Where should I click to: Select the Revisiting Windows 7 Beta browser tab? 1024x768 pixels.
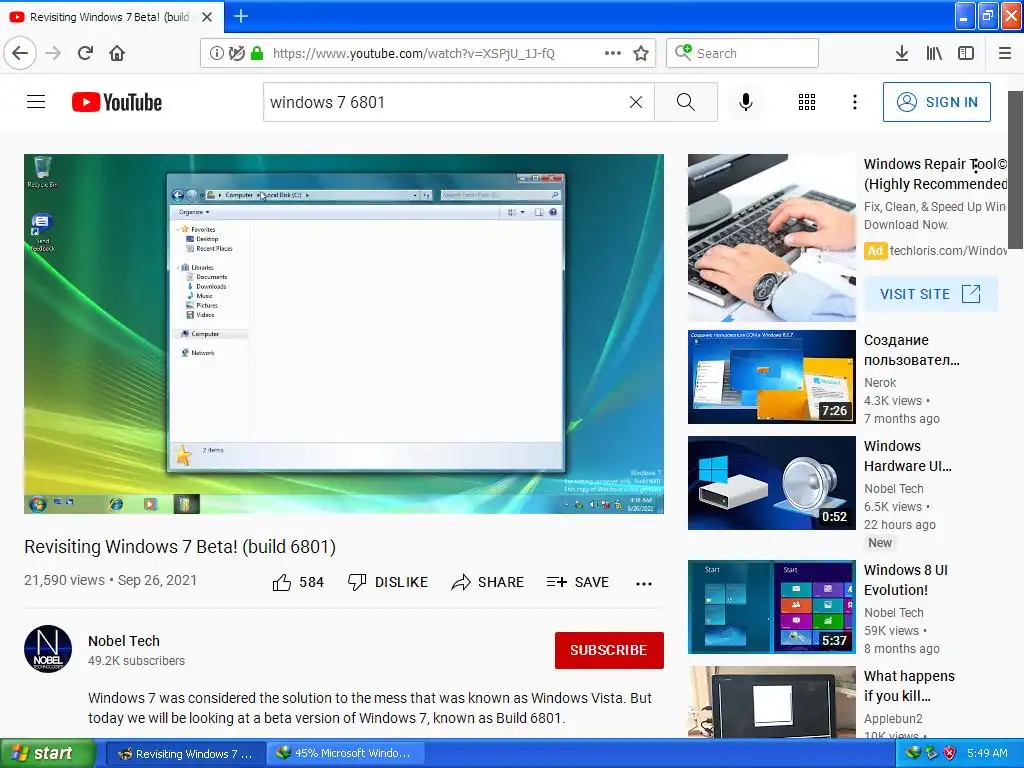tap(112, 17)
